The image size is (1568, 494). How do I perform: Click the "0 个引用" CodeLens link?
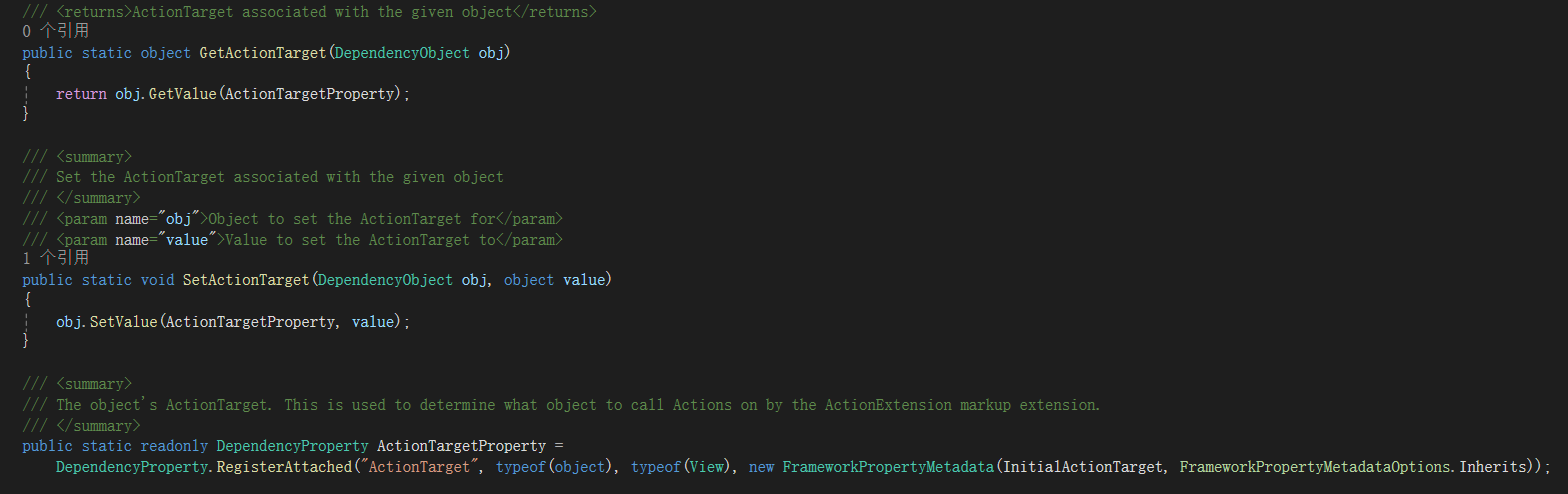tap(56, 31)
